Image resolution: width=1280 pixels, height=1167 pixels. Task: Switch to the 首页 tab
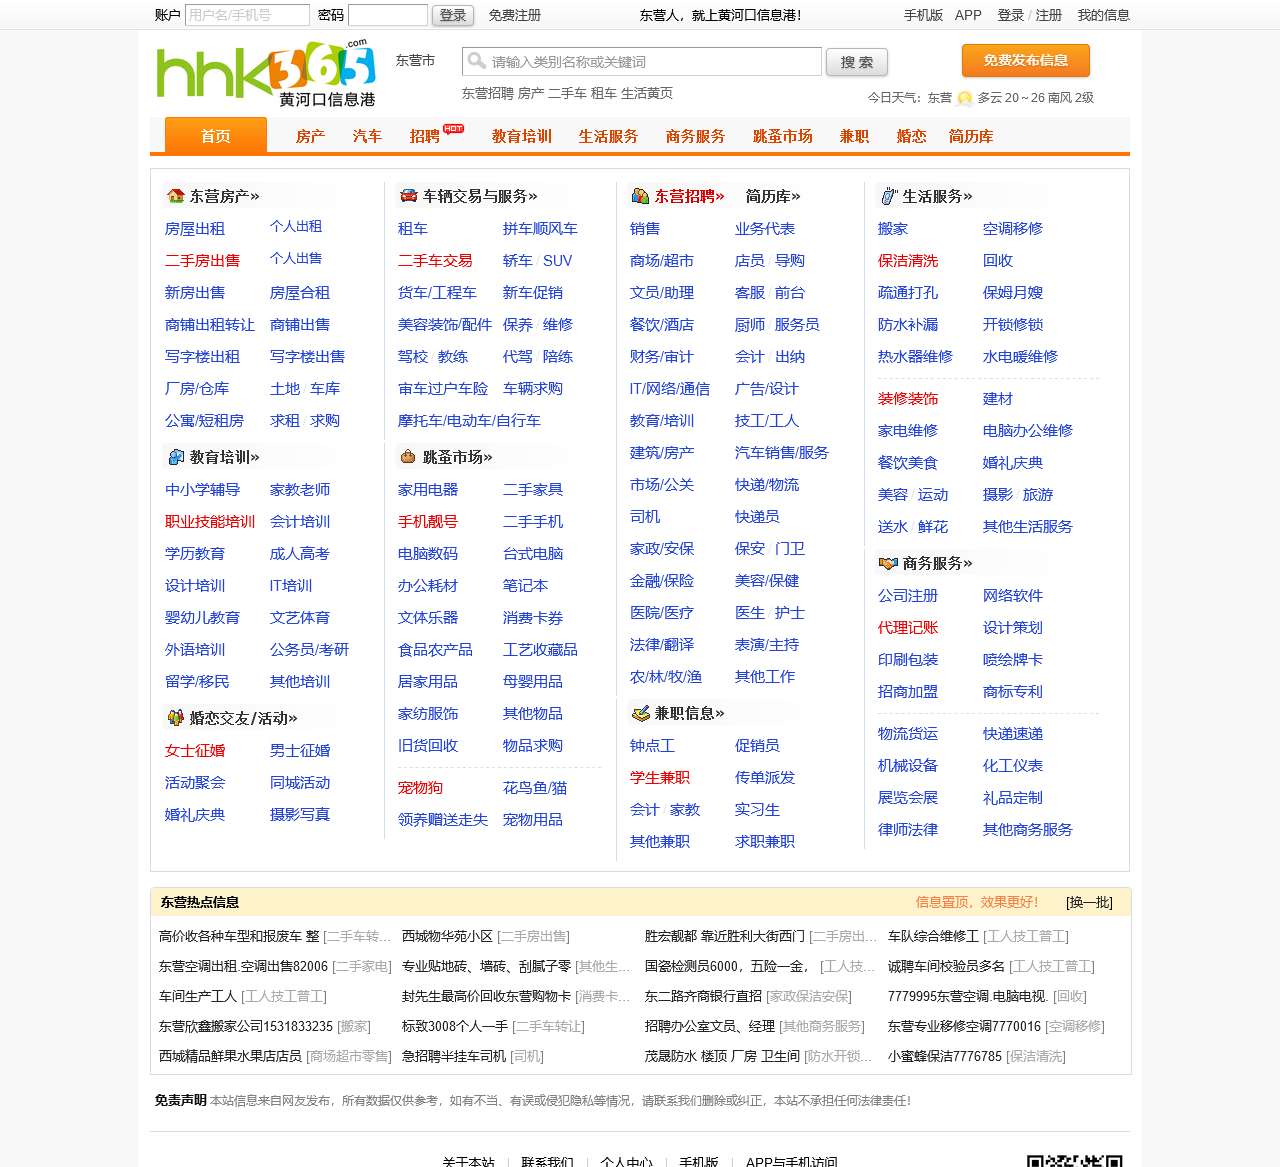click(x=216, y=136)
